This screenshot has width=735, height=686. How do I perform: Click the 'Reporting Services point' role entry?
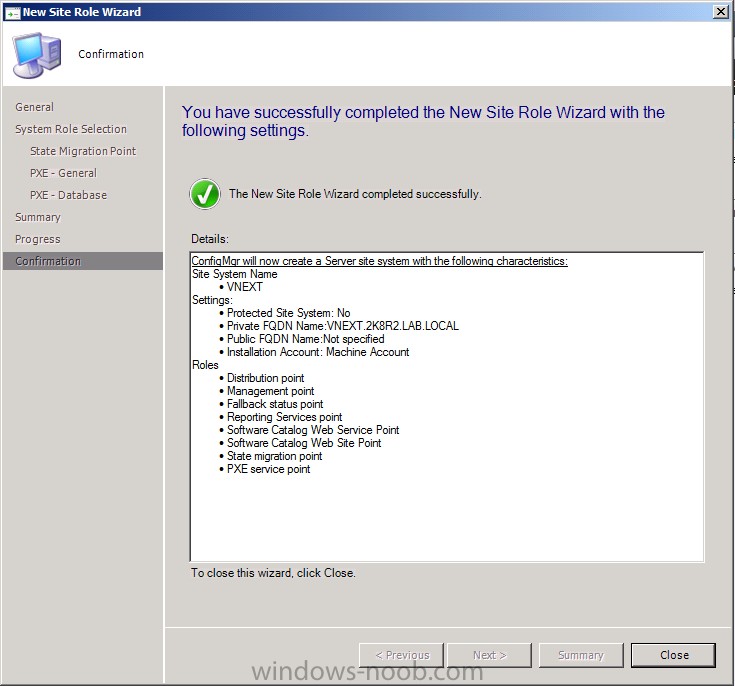tap(285, 417)
